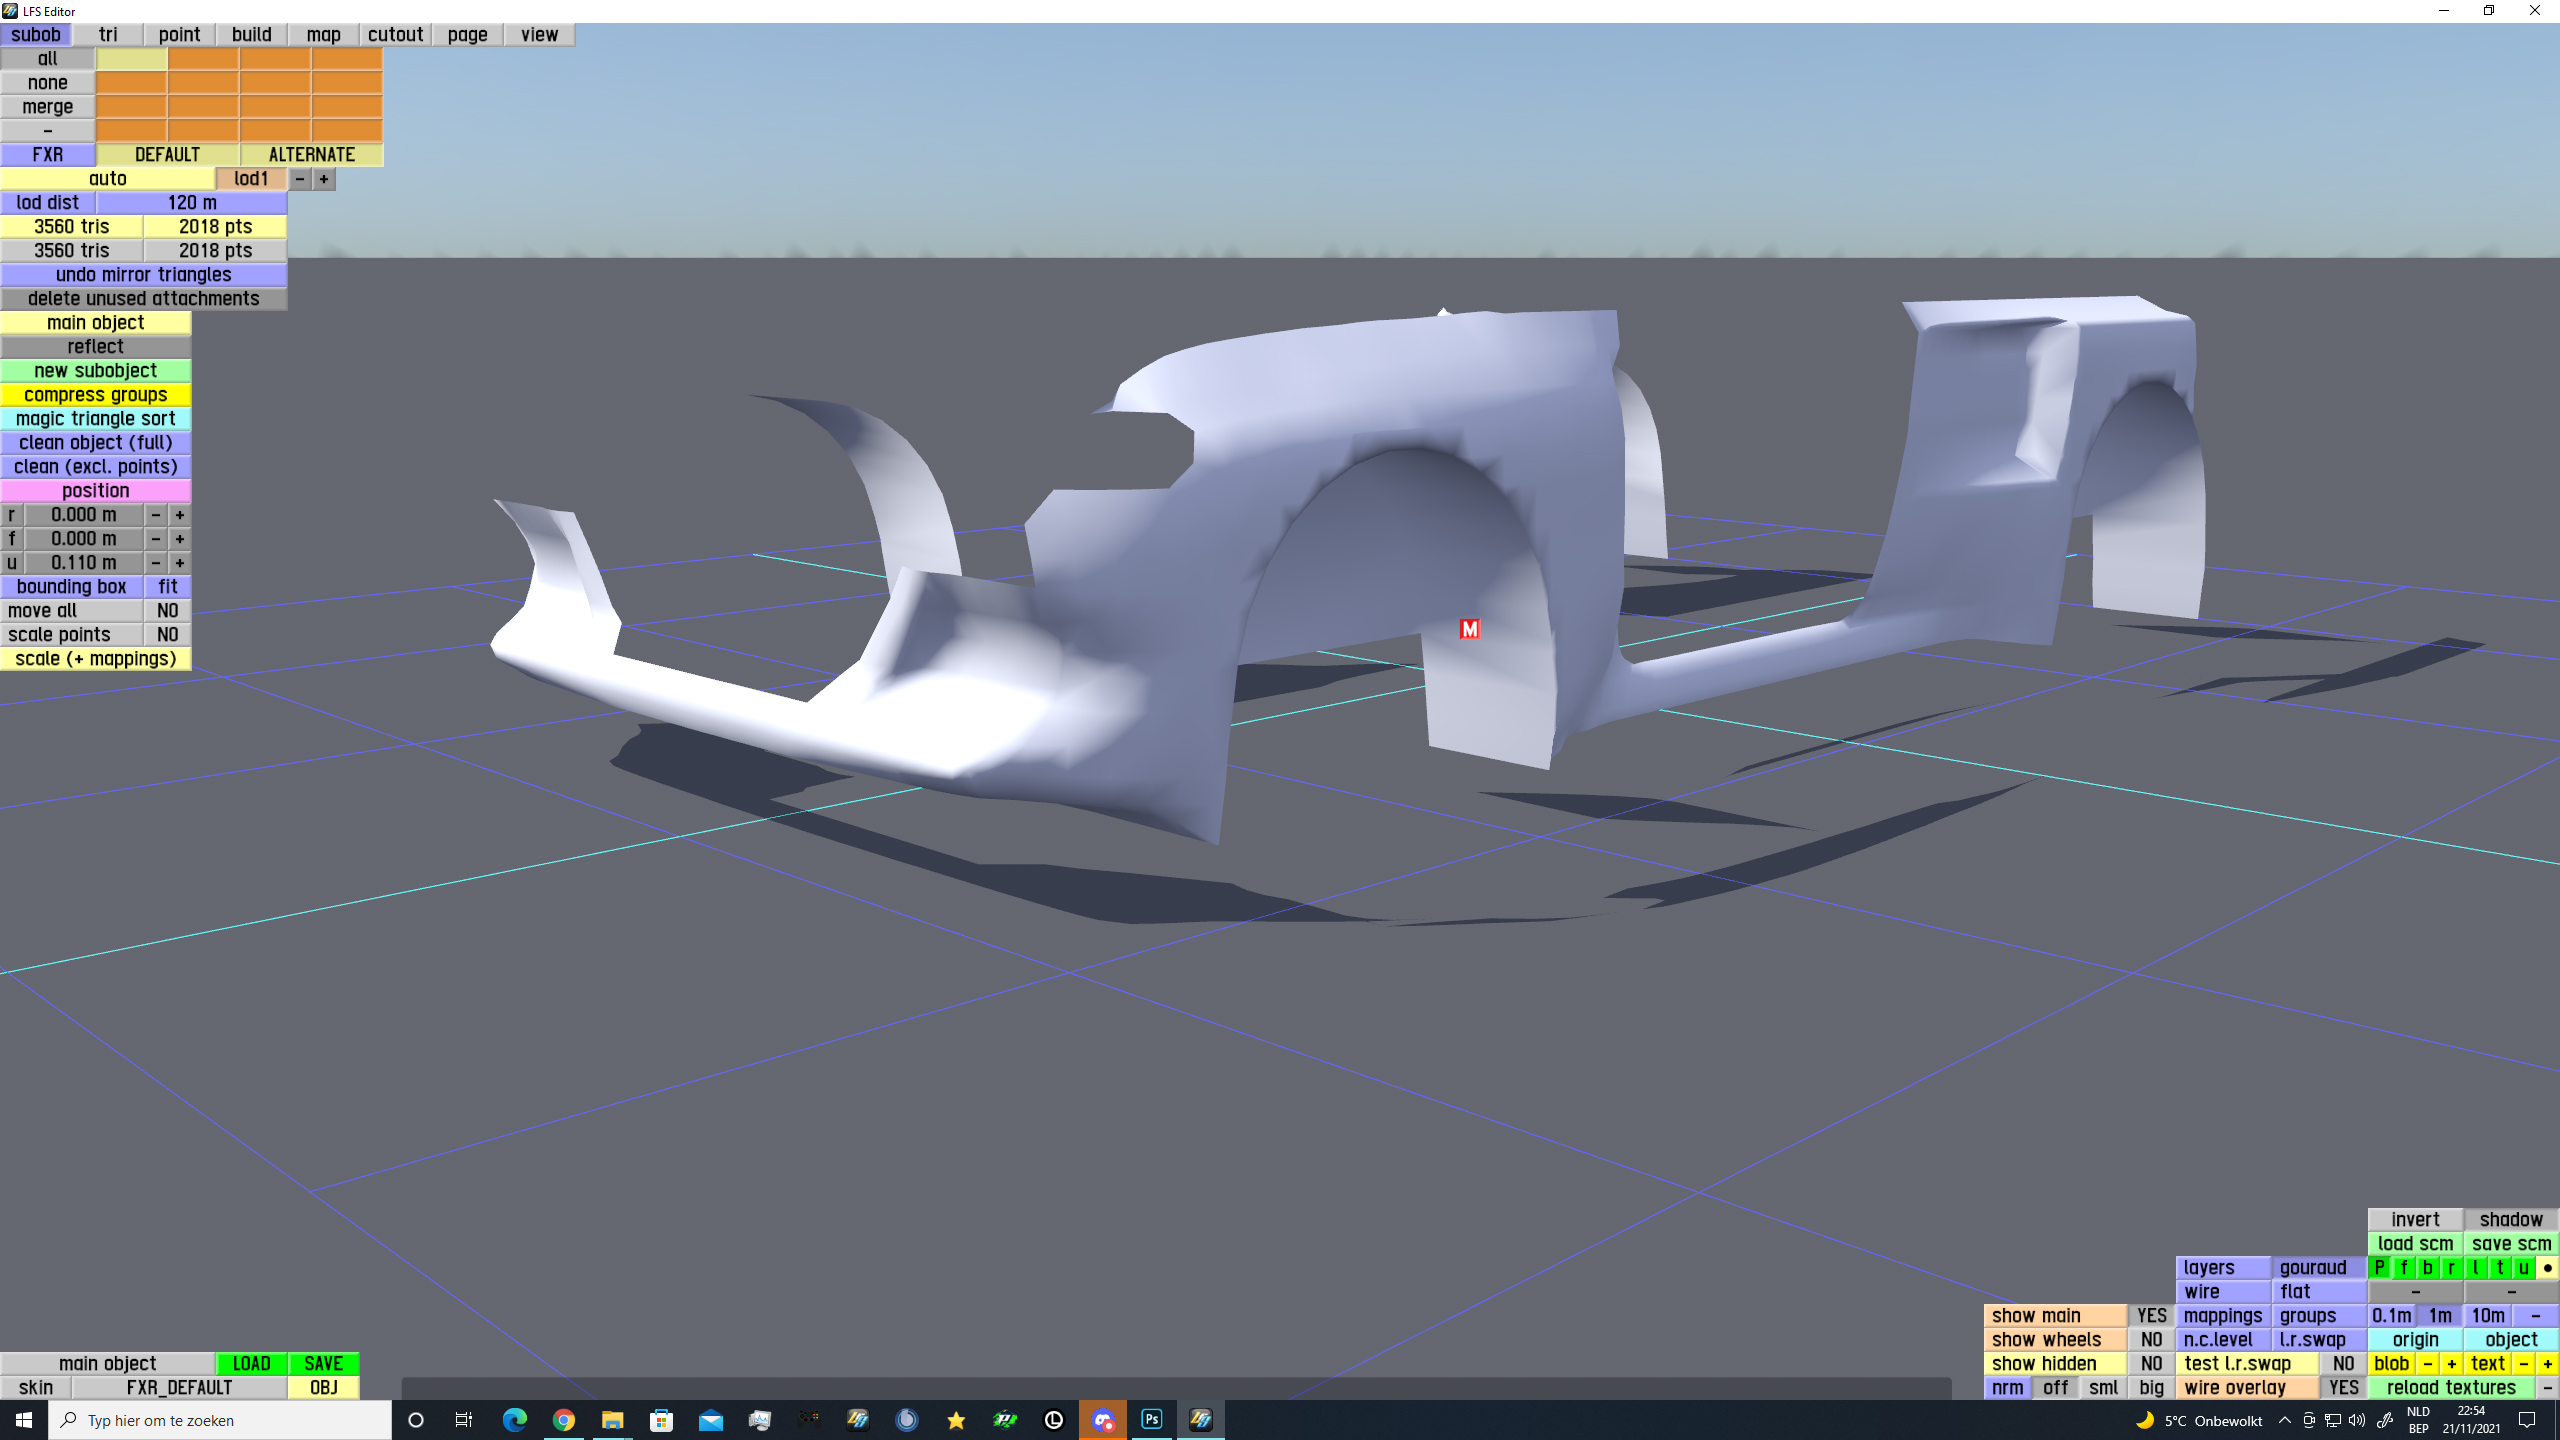
Task: Click the Windows search box
Action: point(220,1420)
